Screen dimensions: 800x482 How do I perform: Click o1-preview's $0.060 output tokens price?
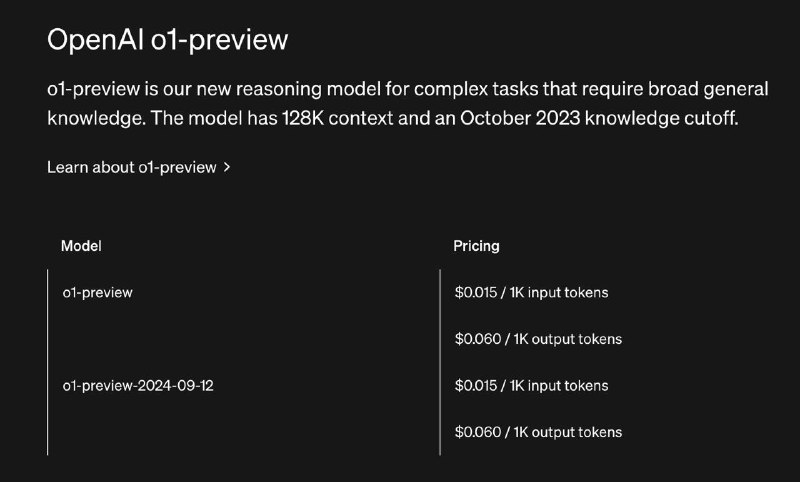point(538,339)
